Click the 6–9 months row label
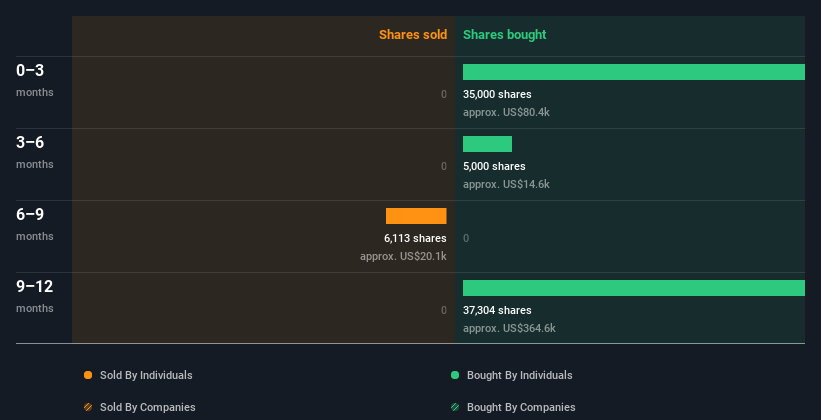The width and height of the screenshot is (821, 420). (x=35, y=224)
